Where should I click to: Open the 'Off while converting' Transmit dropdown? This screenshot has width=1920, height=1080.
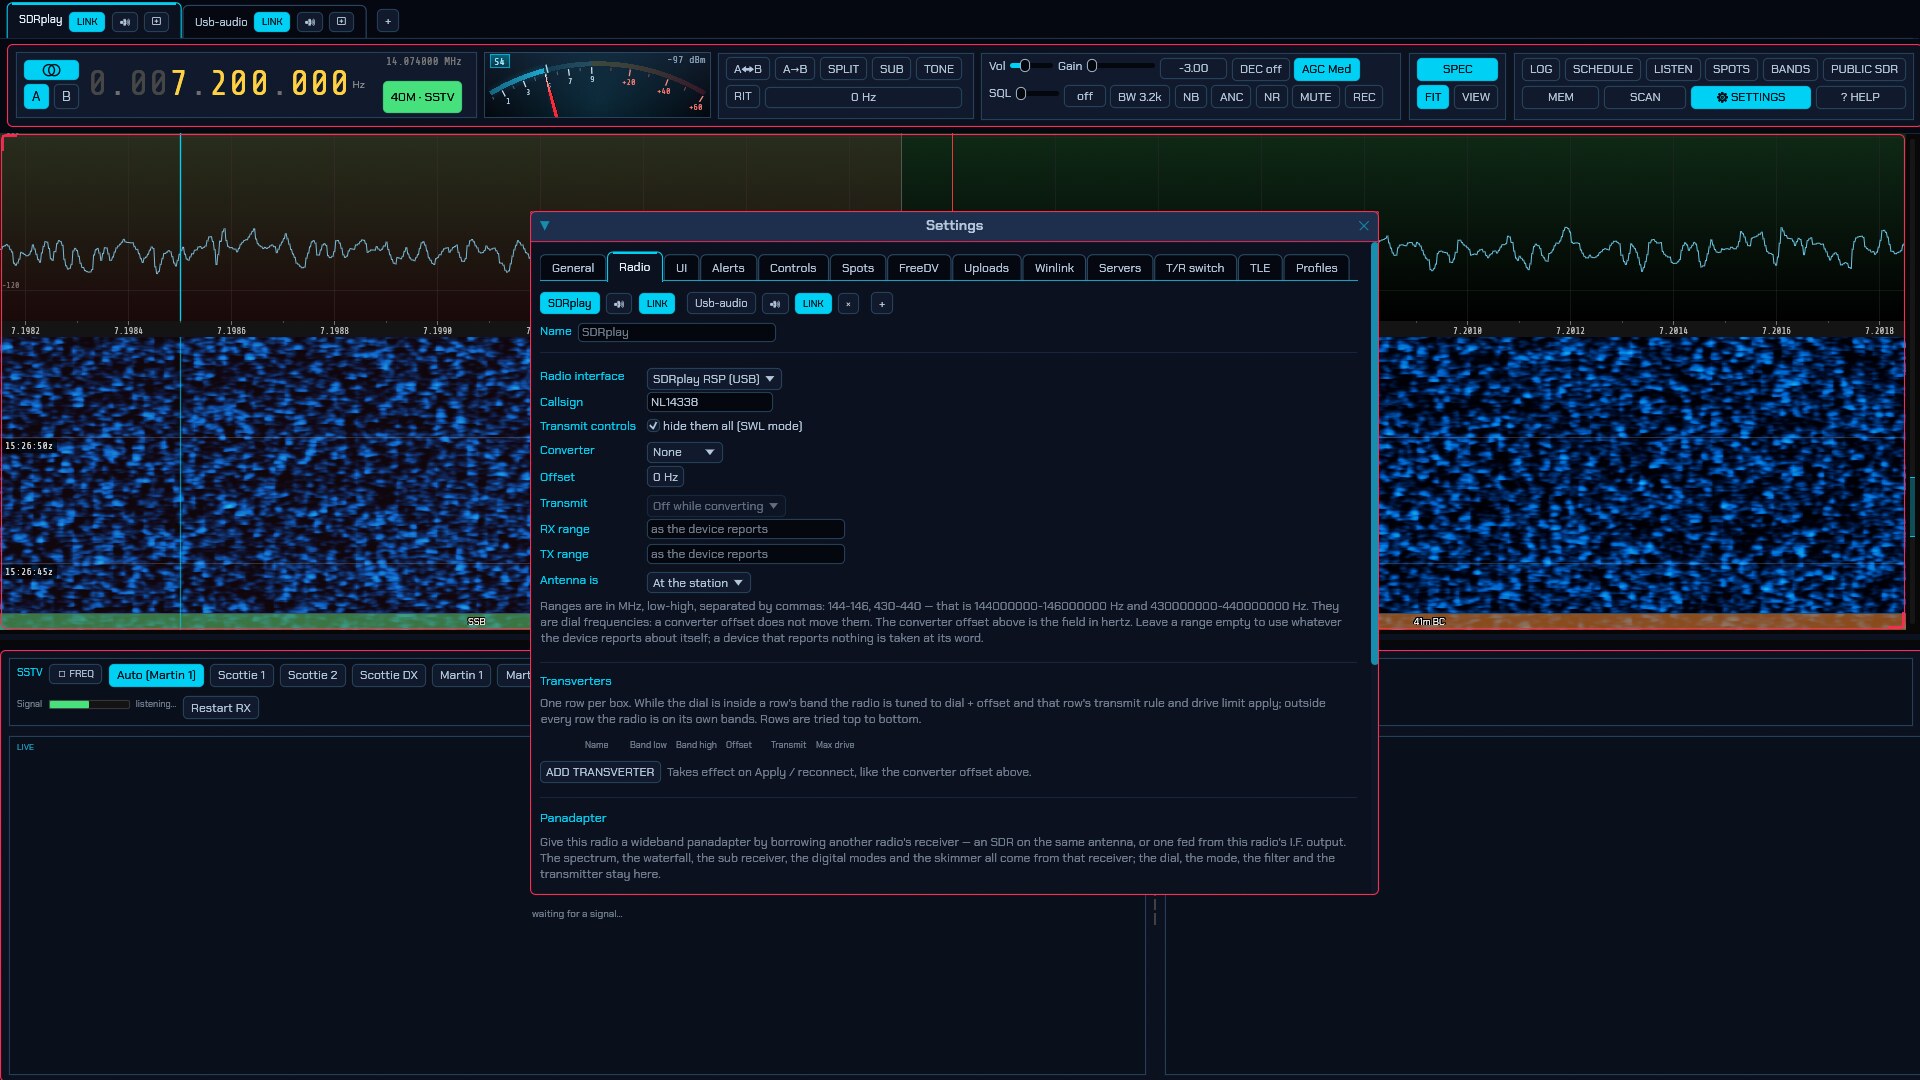[x=715, y=506]
